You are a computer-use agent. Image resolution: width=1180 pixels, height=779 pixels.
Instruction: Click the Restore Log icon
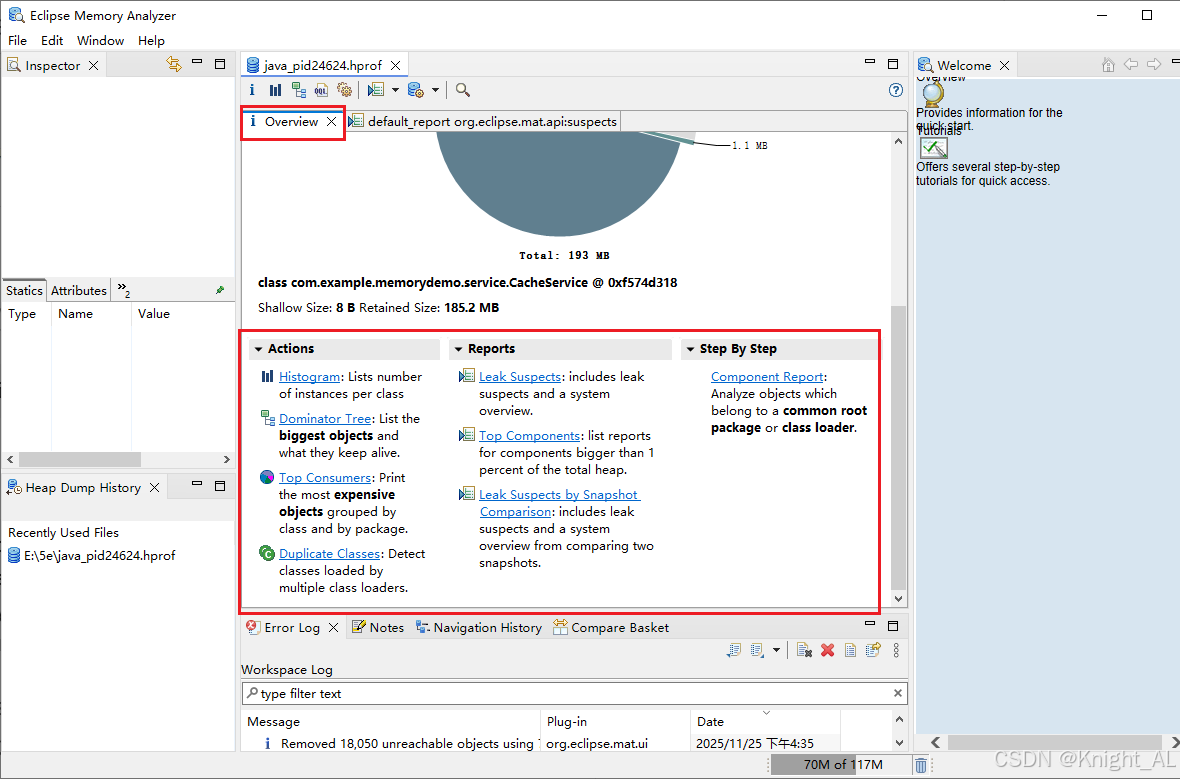[x=873, y=650]
